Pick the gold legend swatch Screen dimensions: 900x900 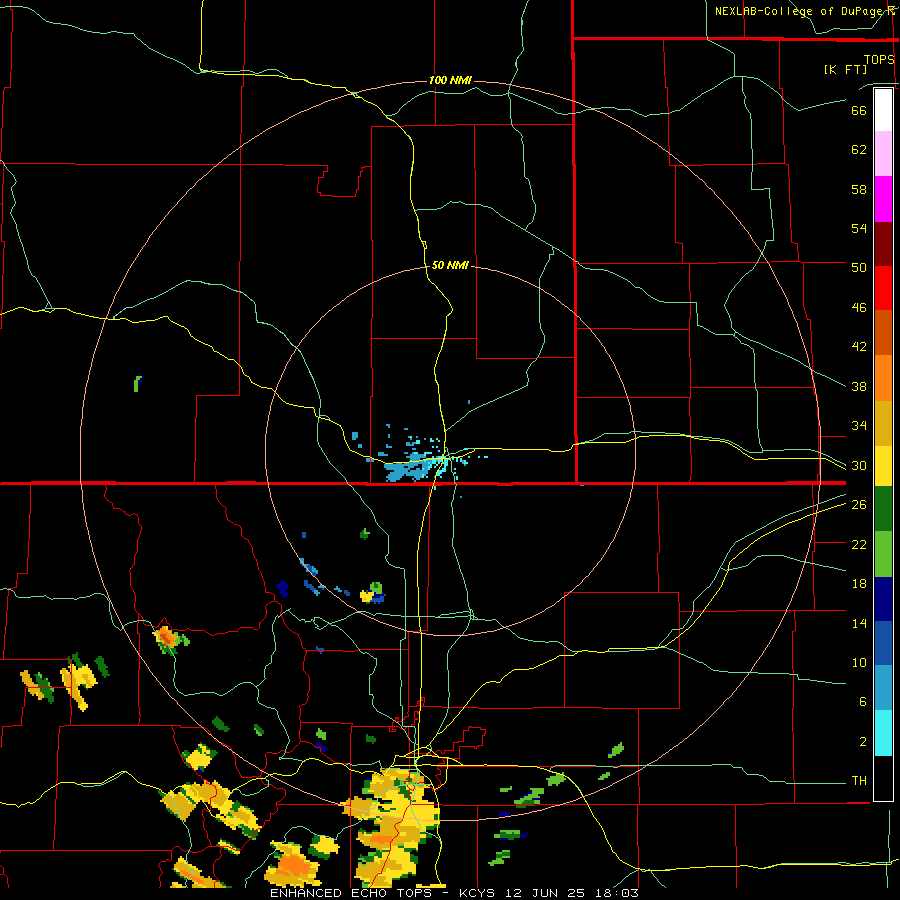point(883,423)
